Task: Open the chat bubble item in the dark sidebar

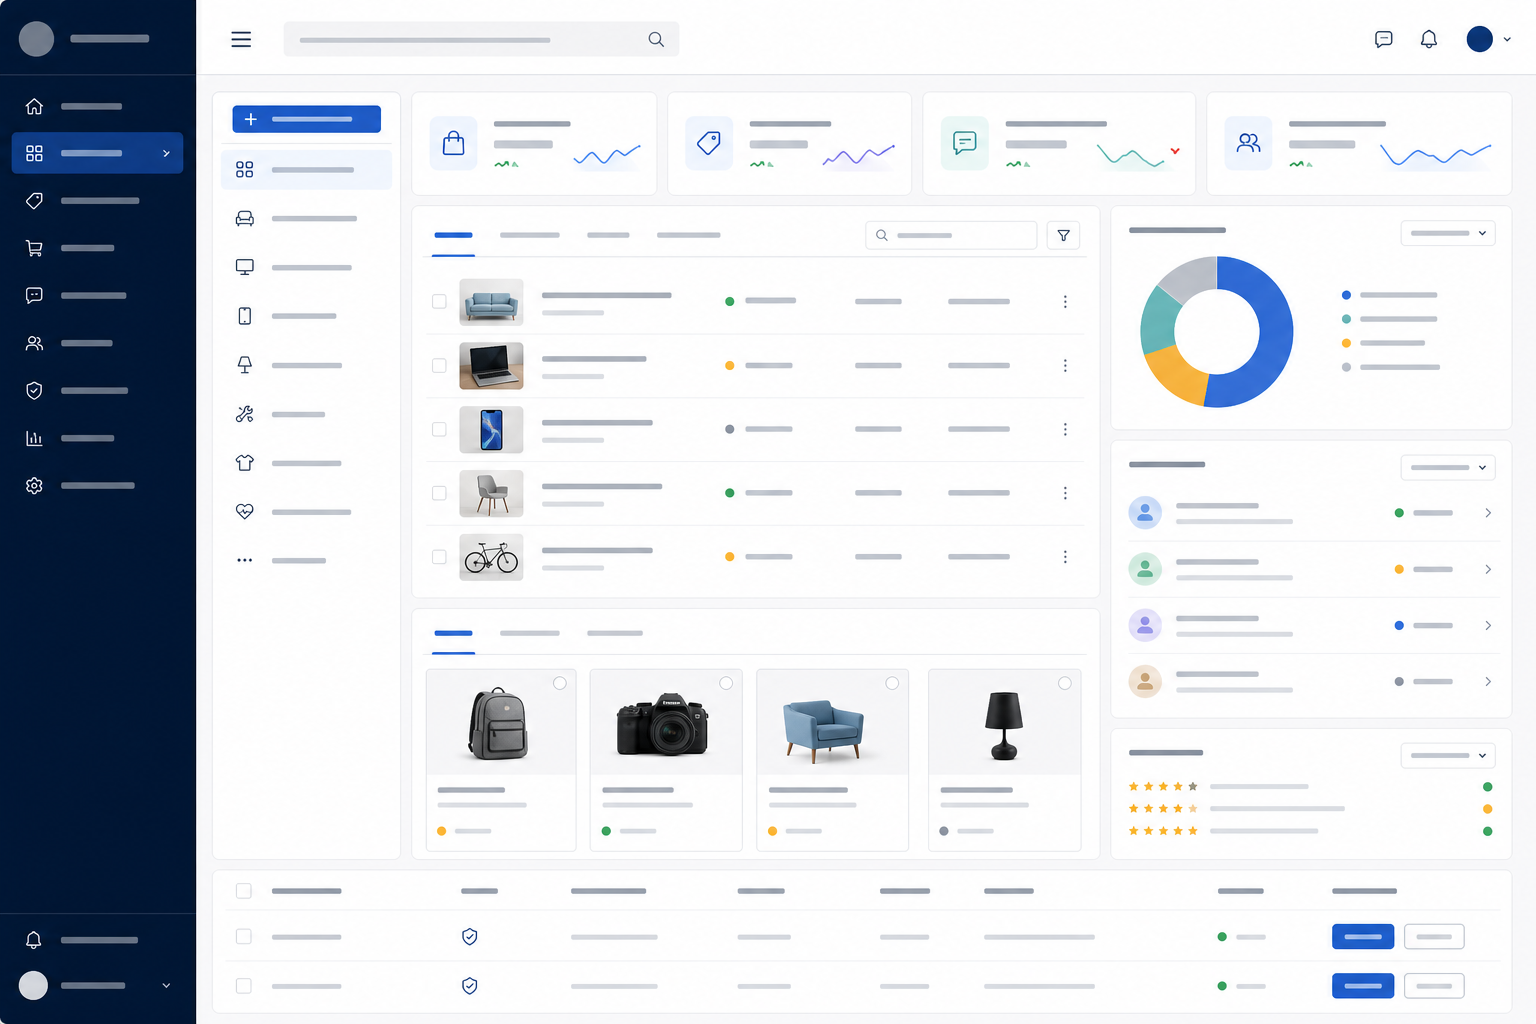Action: pos(34,295)
